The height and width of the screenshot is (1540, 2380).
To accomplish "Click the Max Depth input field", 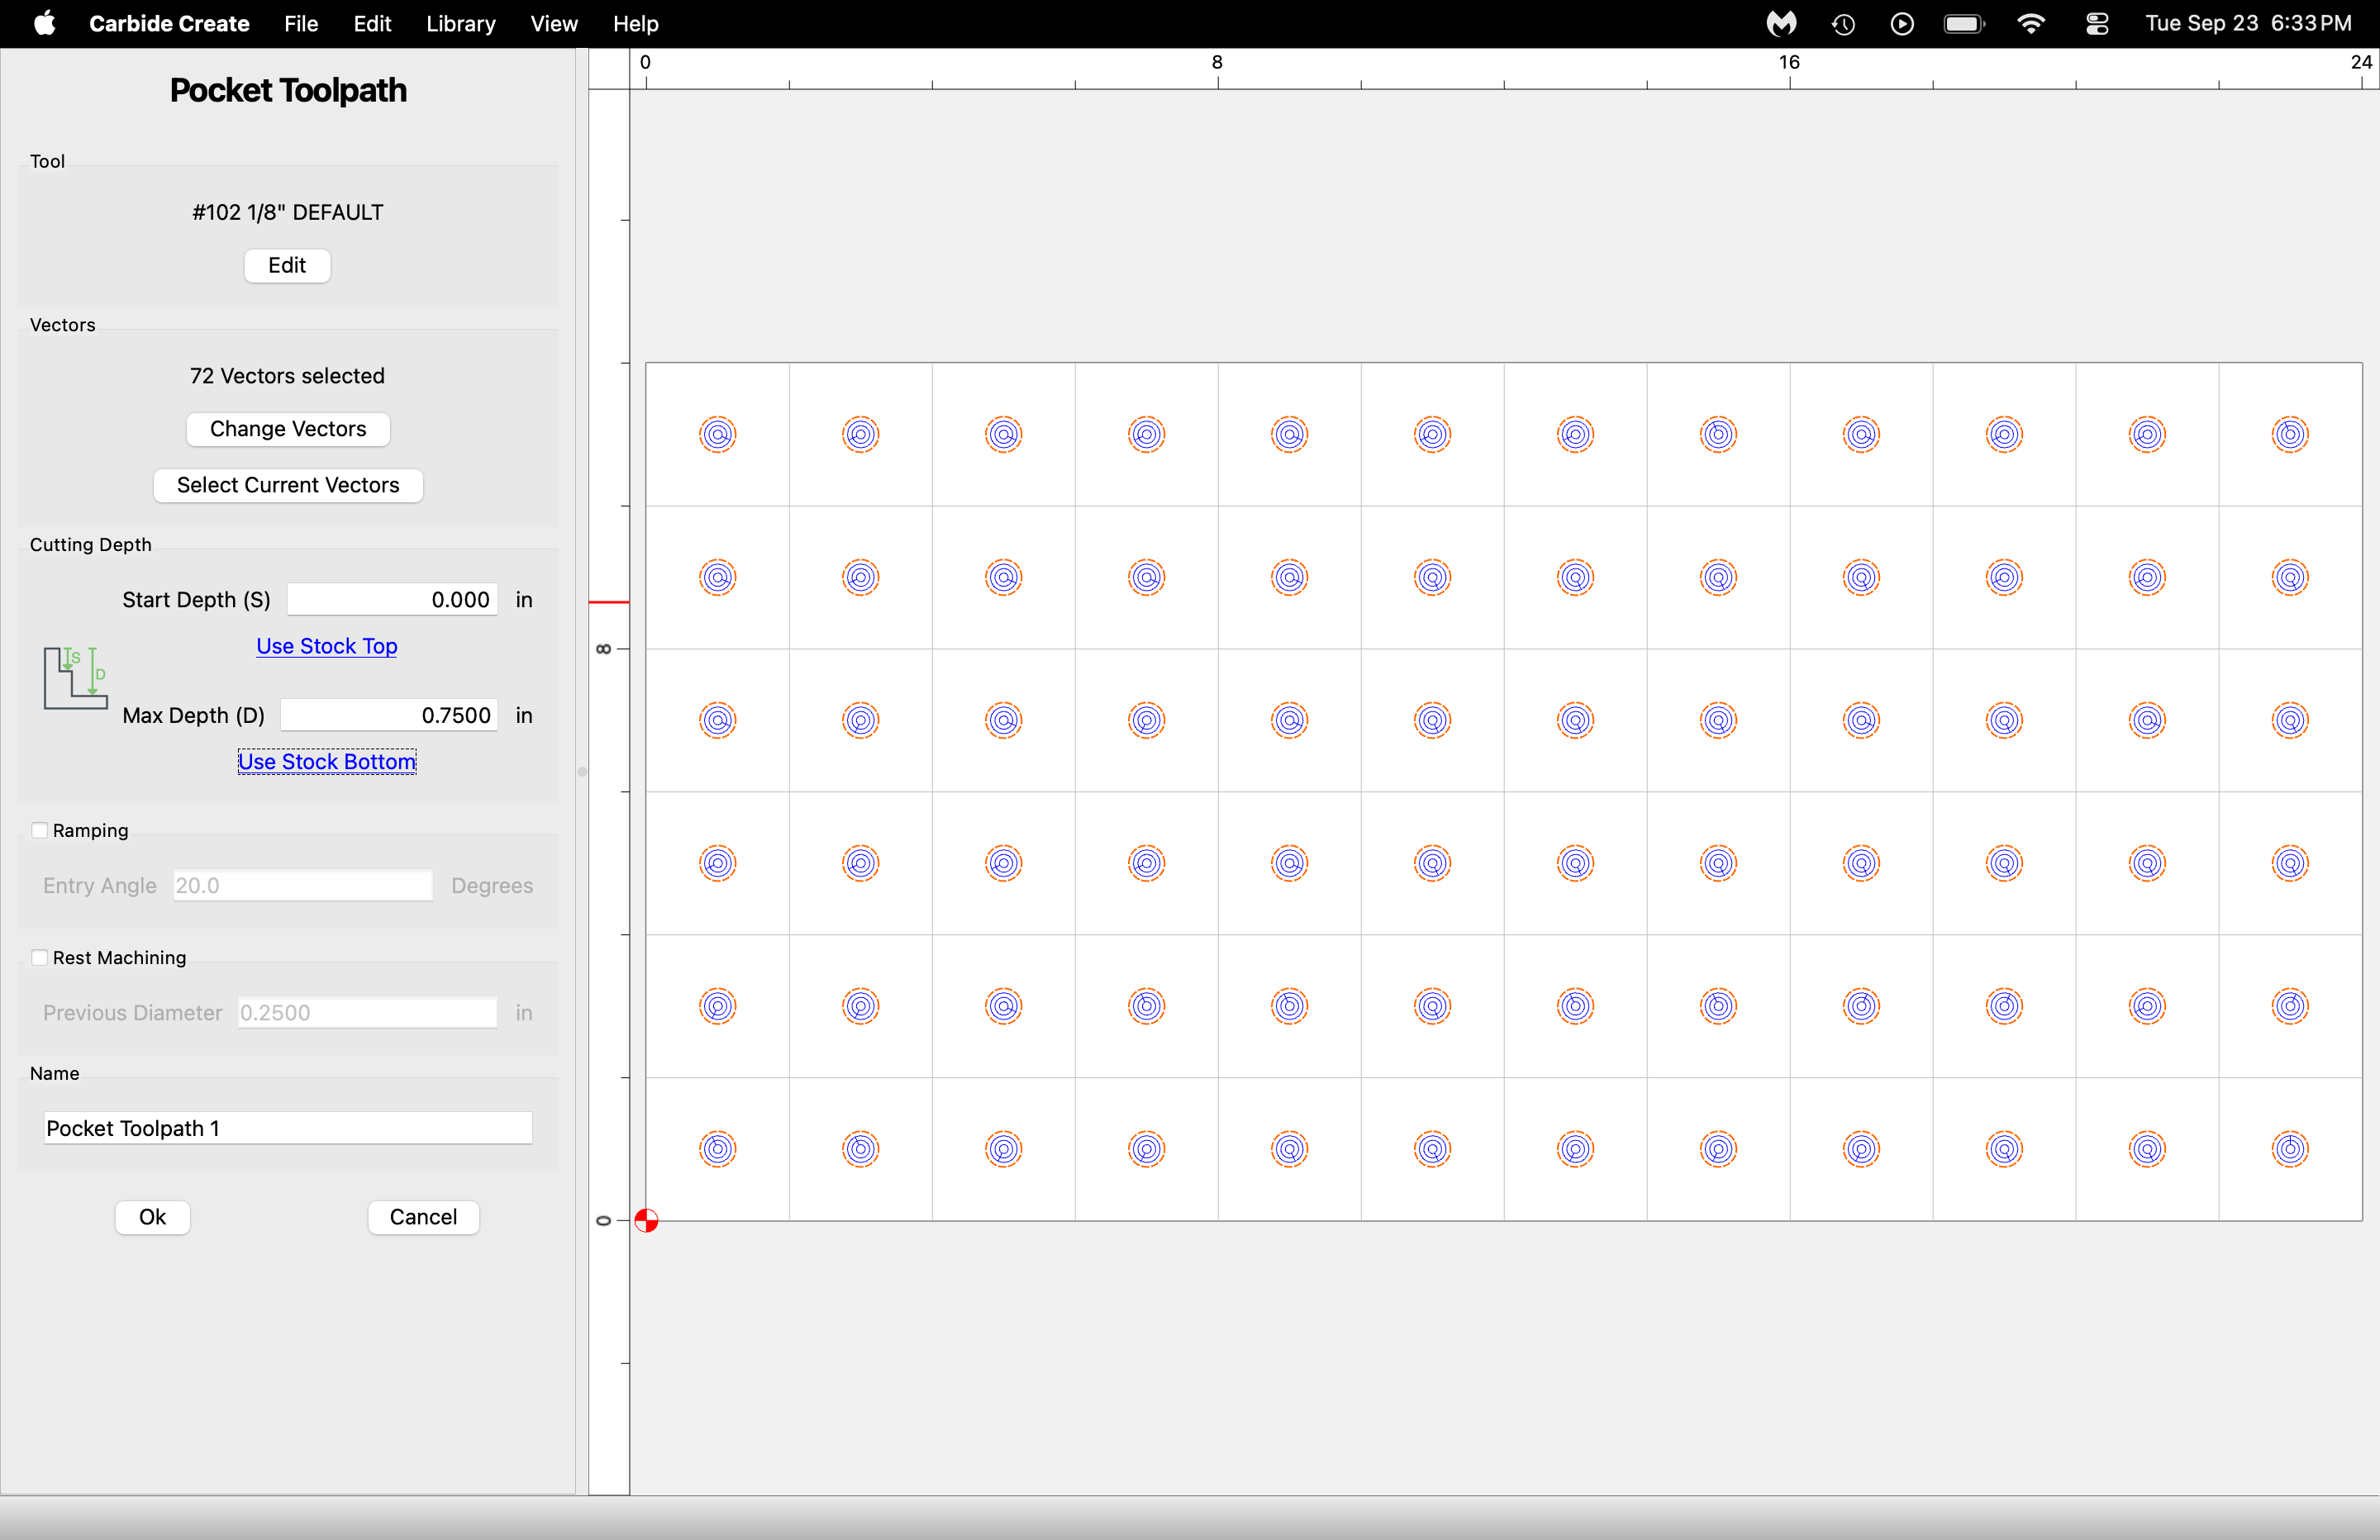I will tap(390, 715).
